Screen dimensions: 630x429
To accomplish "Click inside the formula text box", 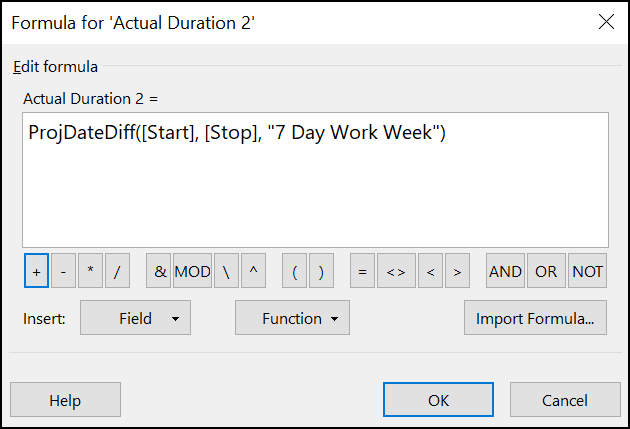I will click(x=315, y=180).
